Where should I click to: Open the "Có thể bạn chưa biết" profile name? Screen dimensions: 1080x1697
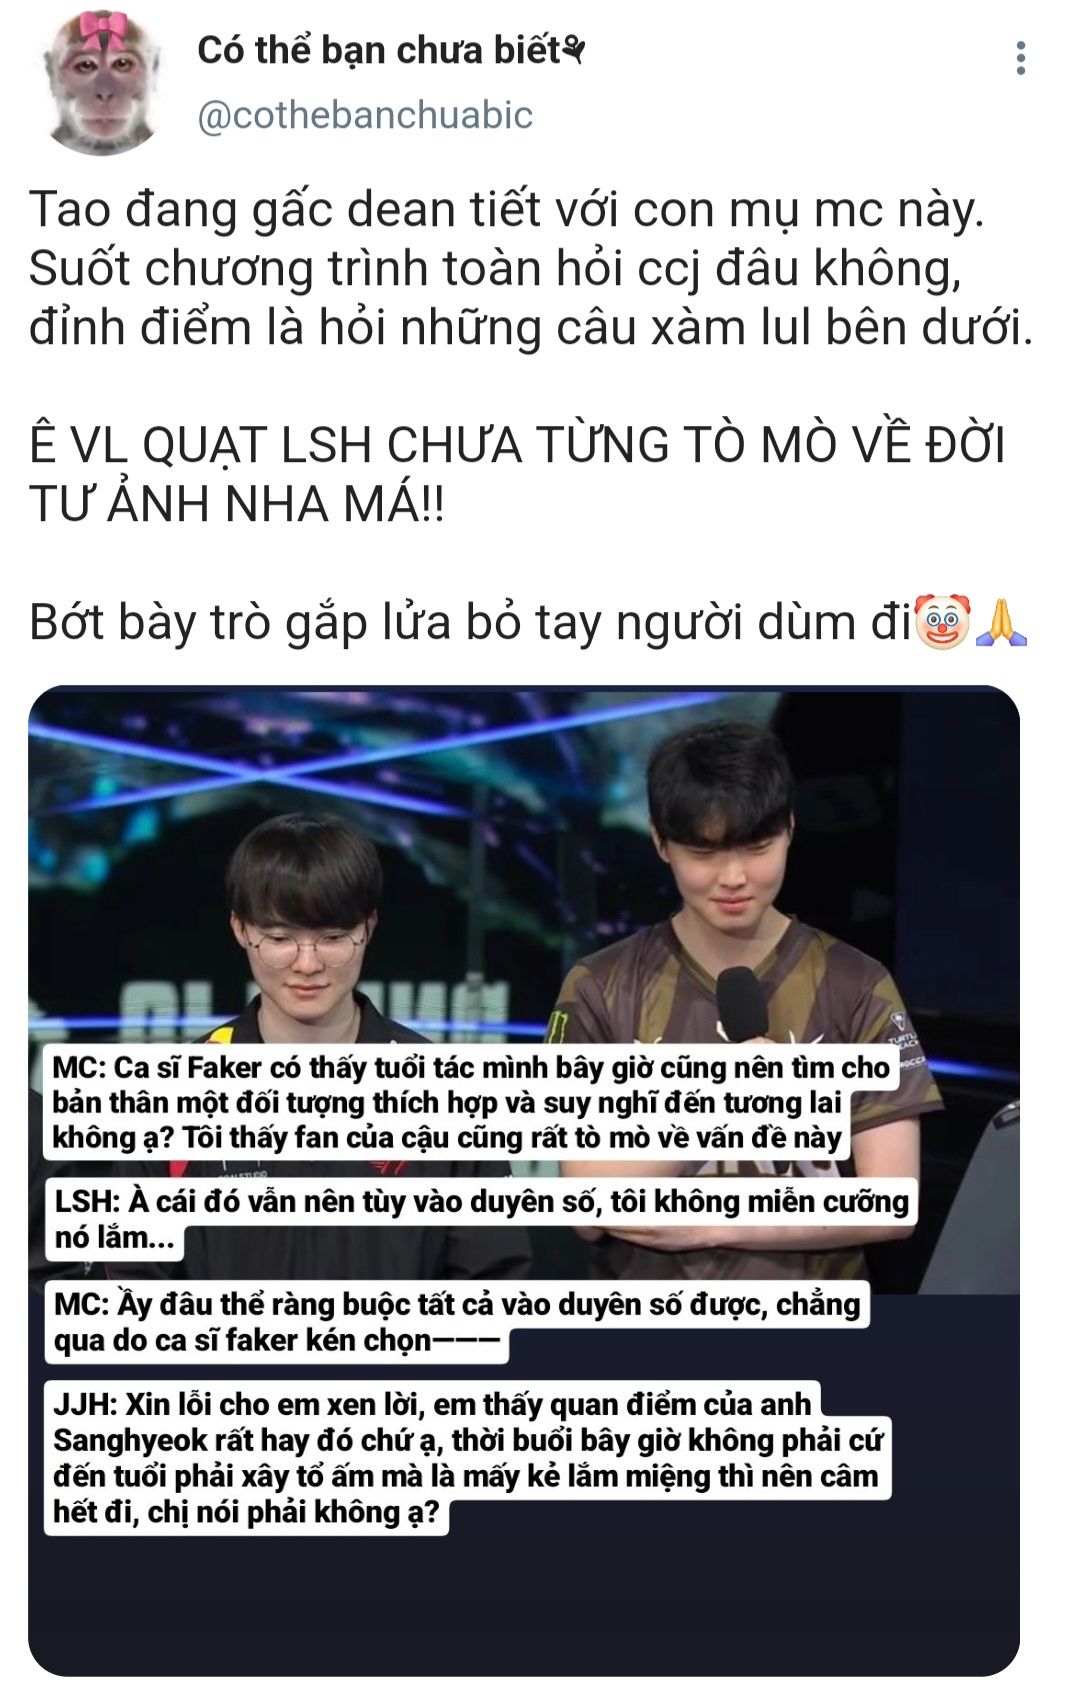(x=378, y=50)
